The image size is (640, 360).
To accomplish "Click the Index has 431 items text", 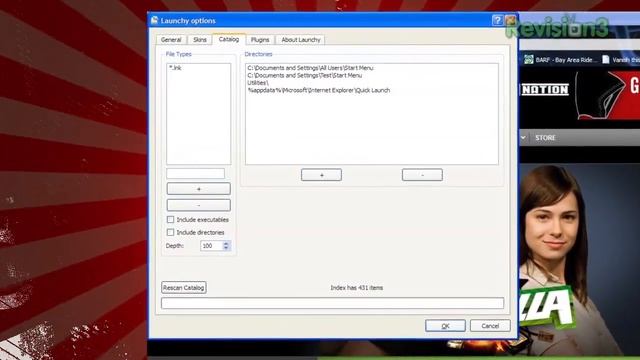I will point(357,288).
